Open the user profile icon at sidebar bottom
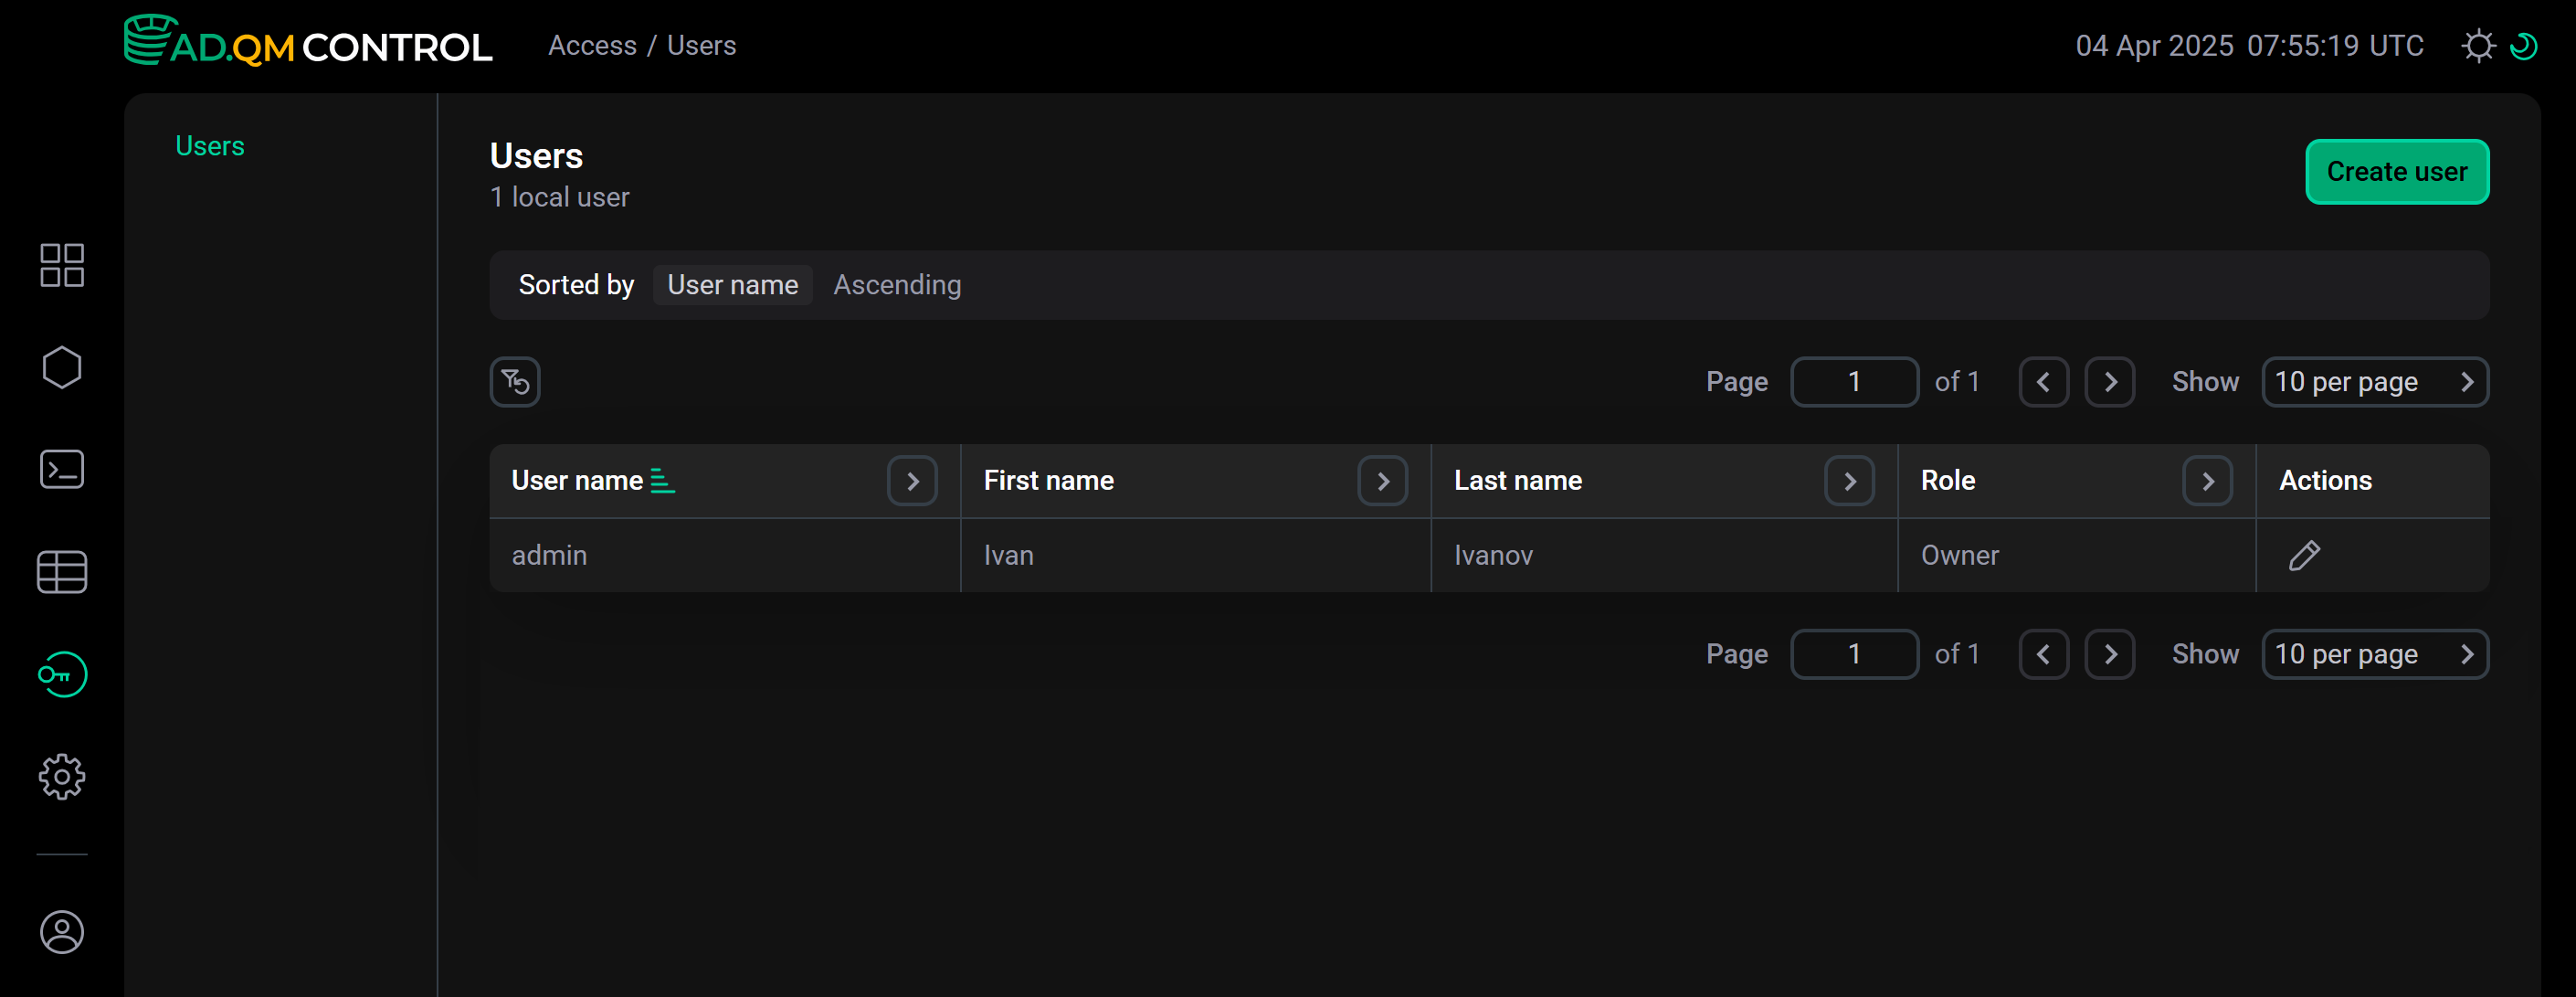The height and width of the screenshot is (997, 2576). (x=62, y=932)
